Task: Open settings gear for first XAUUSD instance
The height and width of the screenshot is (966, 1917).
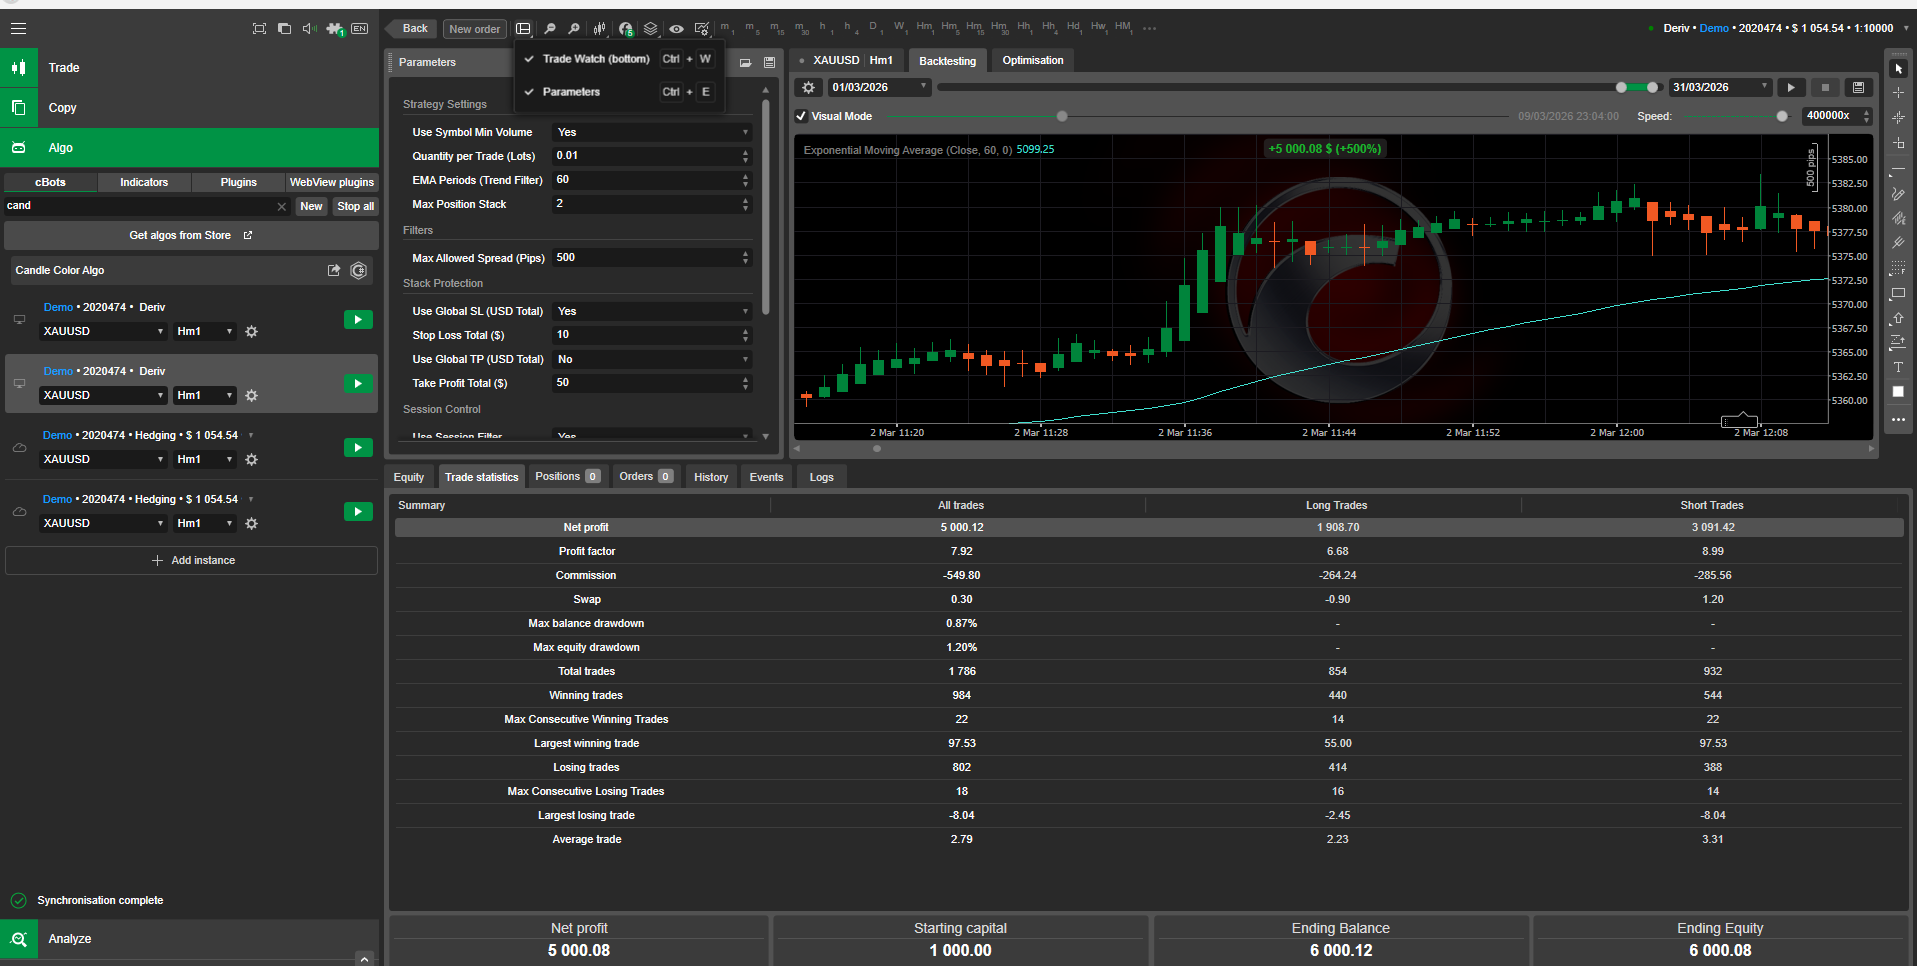Action: (x=252, y=332)
